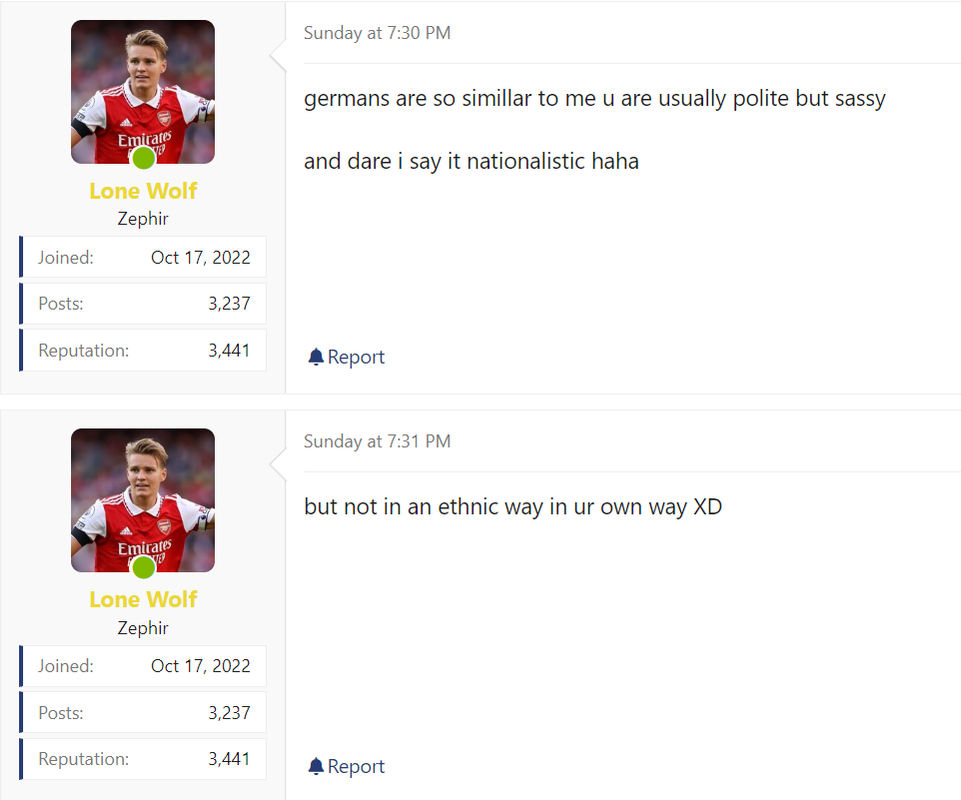Open the first post's user avatar image
Image resolution: width=961 pixels, height=800 pixels.
pyautogui.click(x=143, y=92)
